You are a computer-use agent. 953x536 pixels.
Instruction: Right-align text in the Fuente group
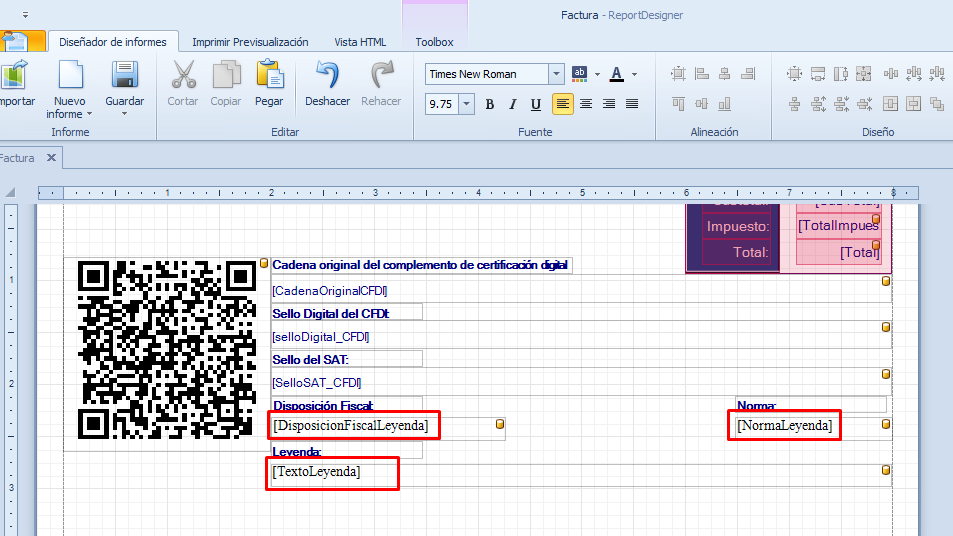point(609,104)
